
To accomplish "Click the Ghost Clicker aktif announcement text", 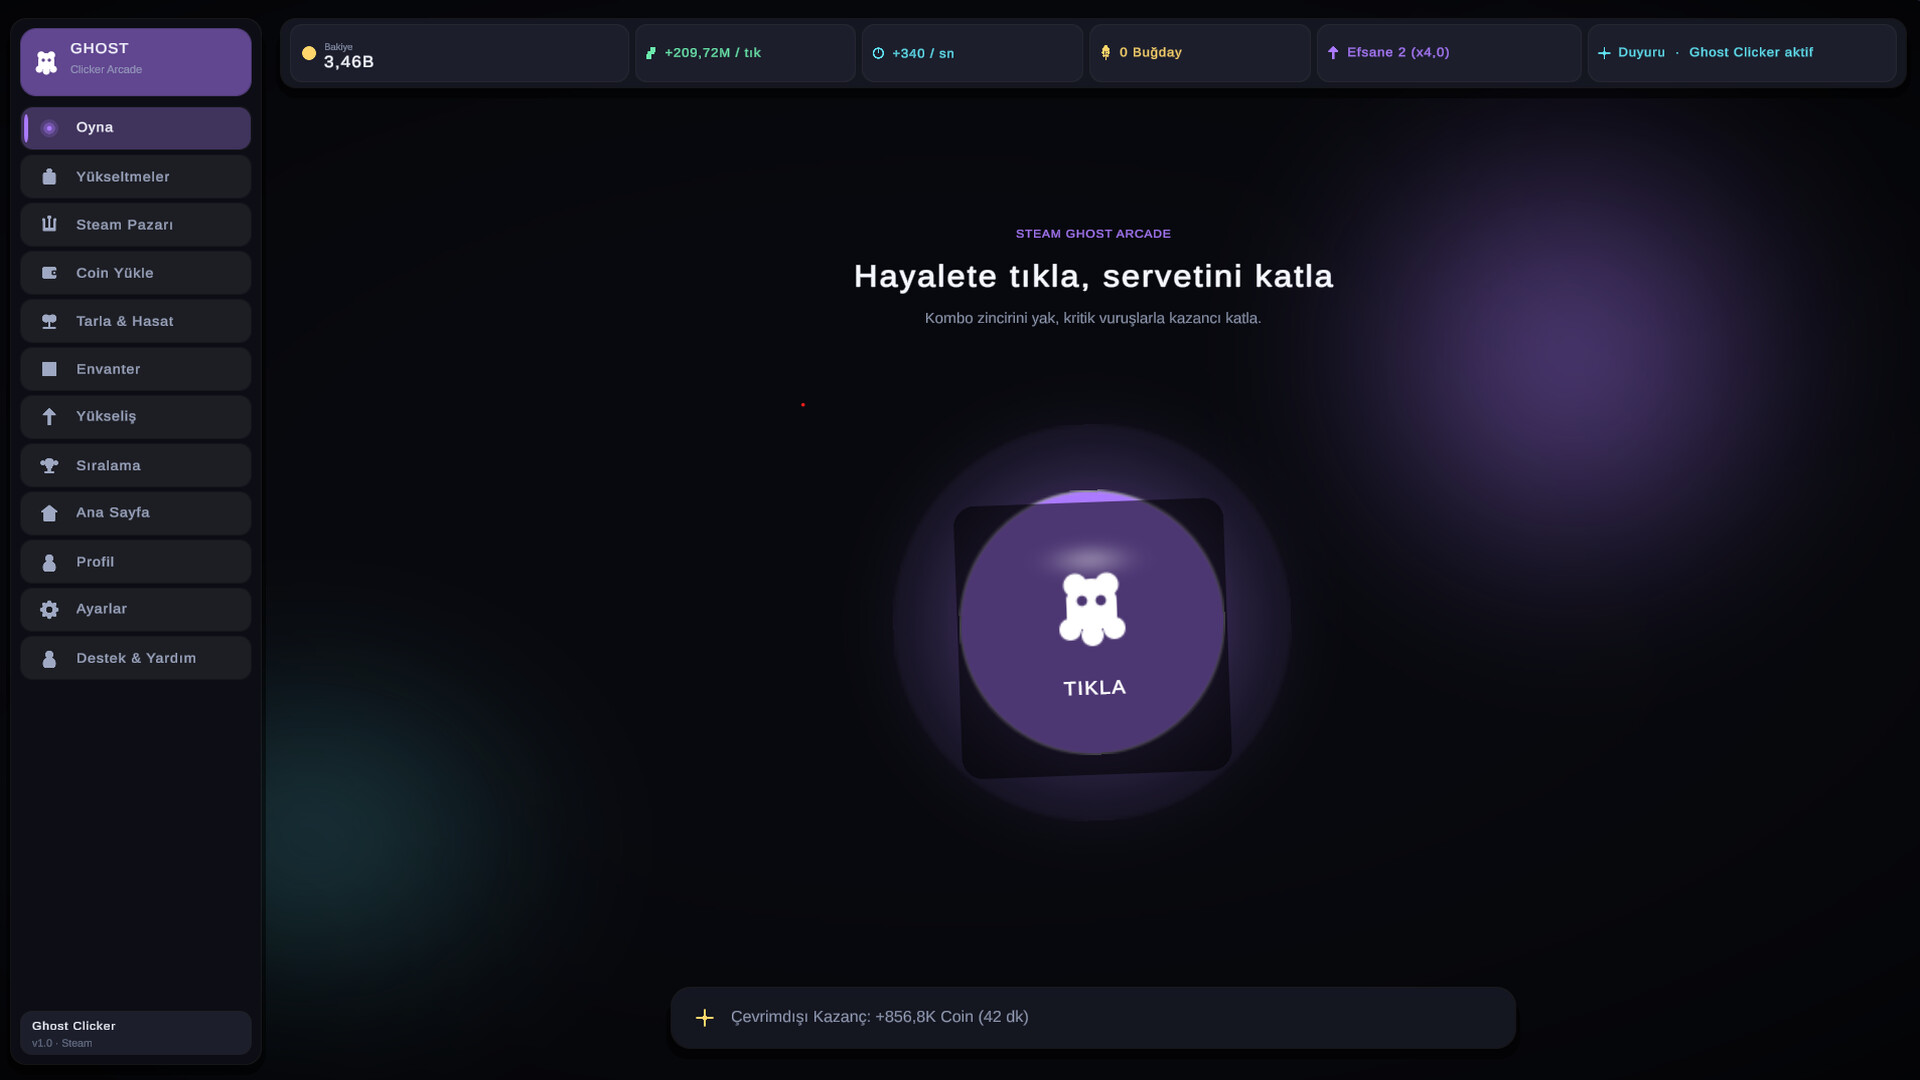I will click(1751, 52).
